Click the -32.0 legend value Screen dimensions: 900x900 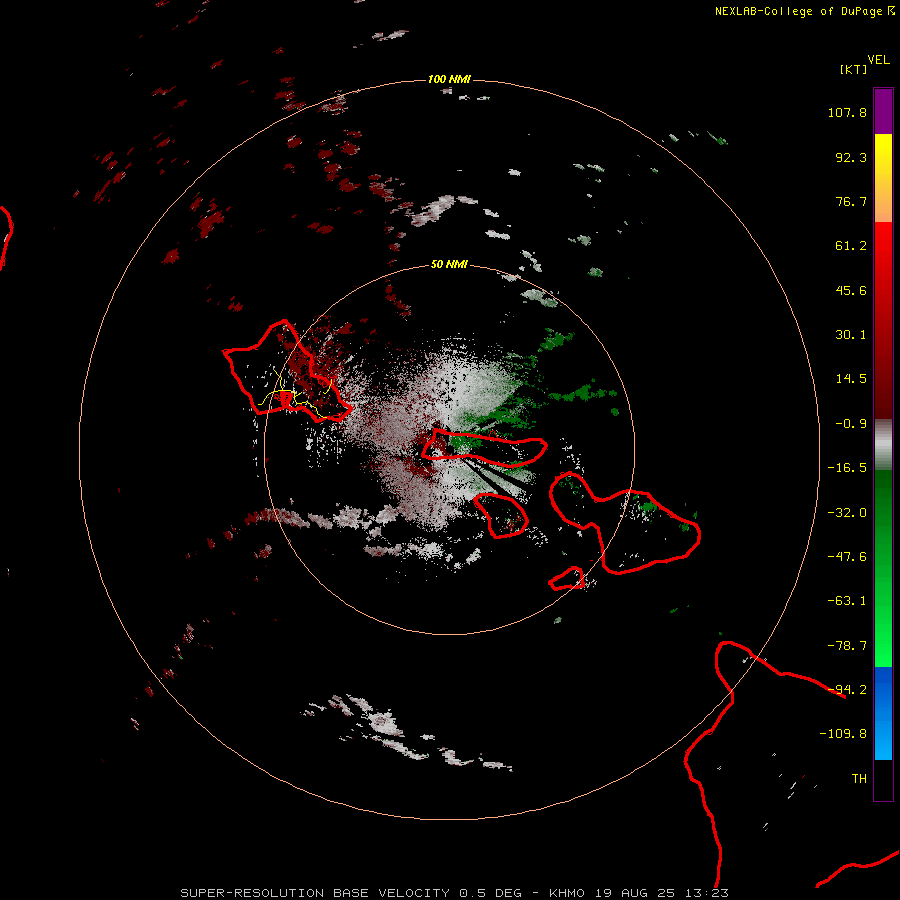coord(847,513)
